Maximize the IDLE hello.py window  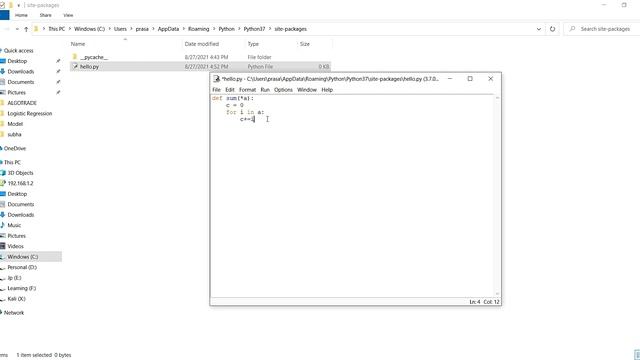click(x=470, y=79)
